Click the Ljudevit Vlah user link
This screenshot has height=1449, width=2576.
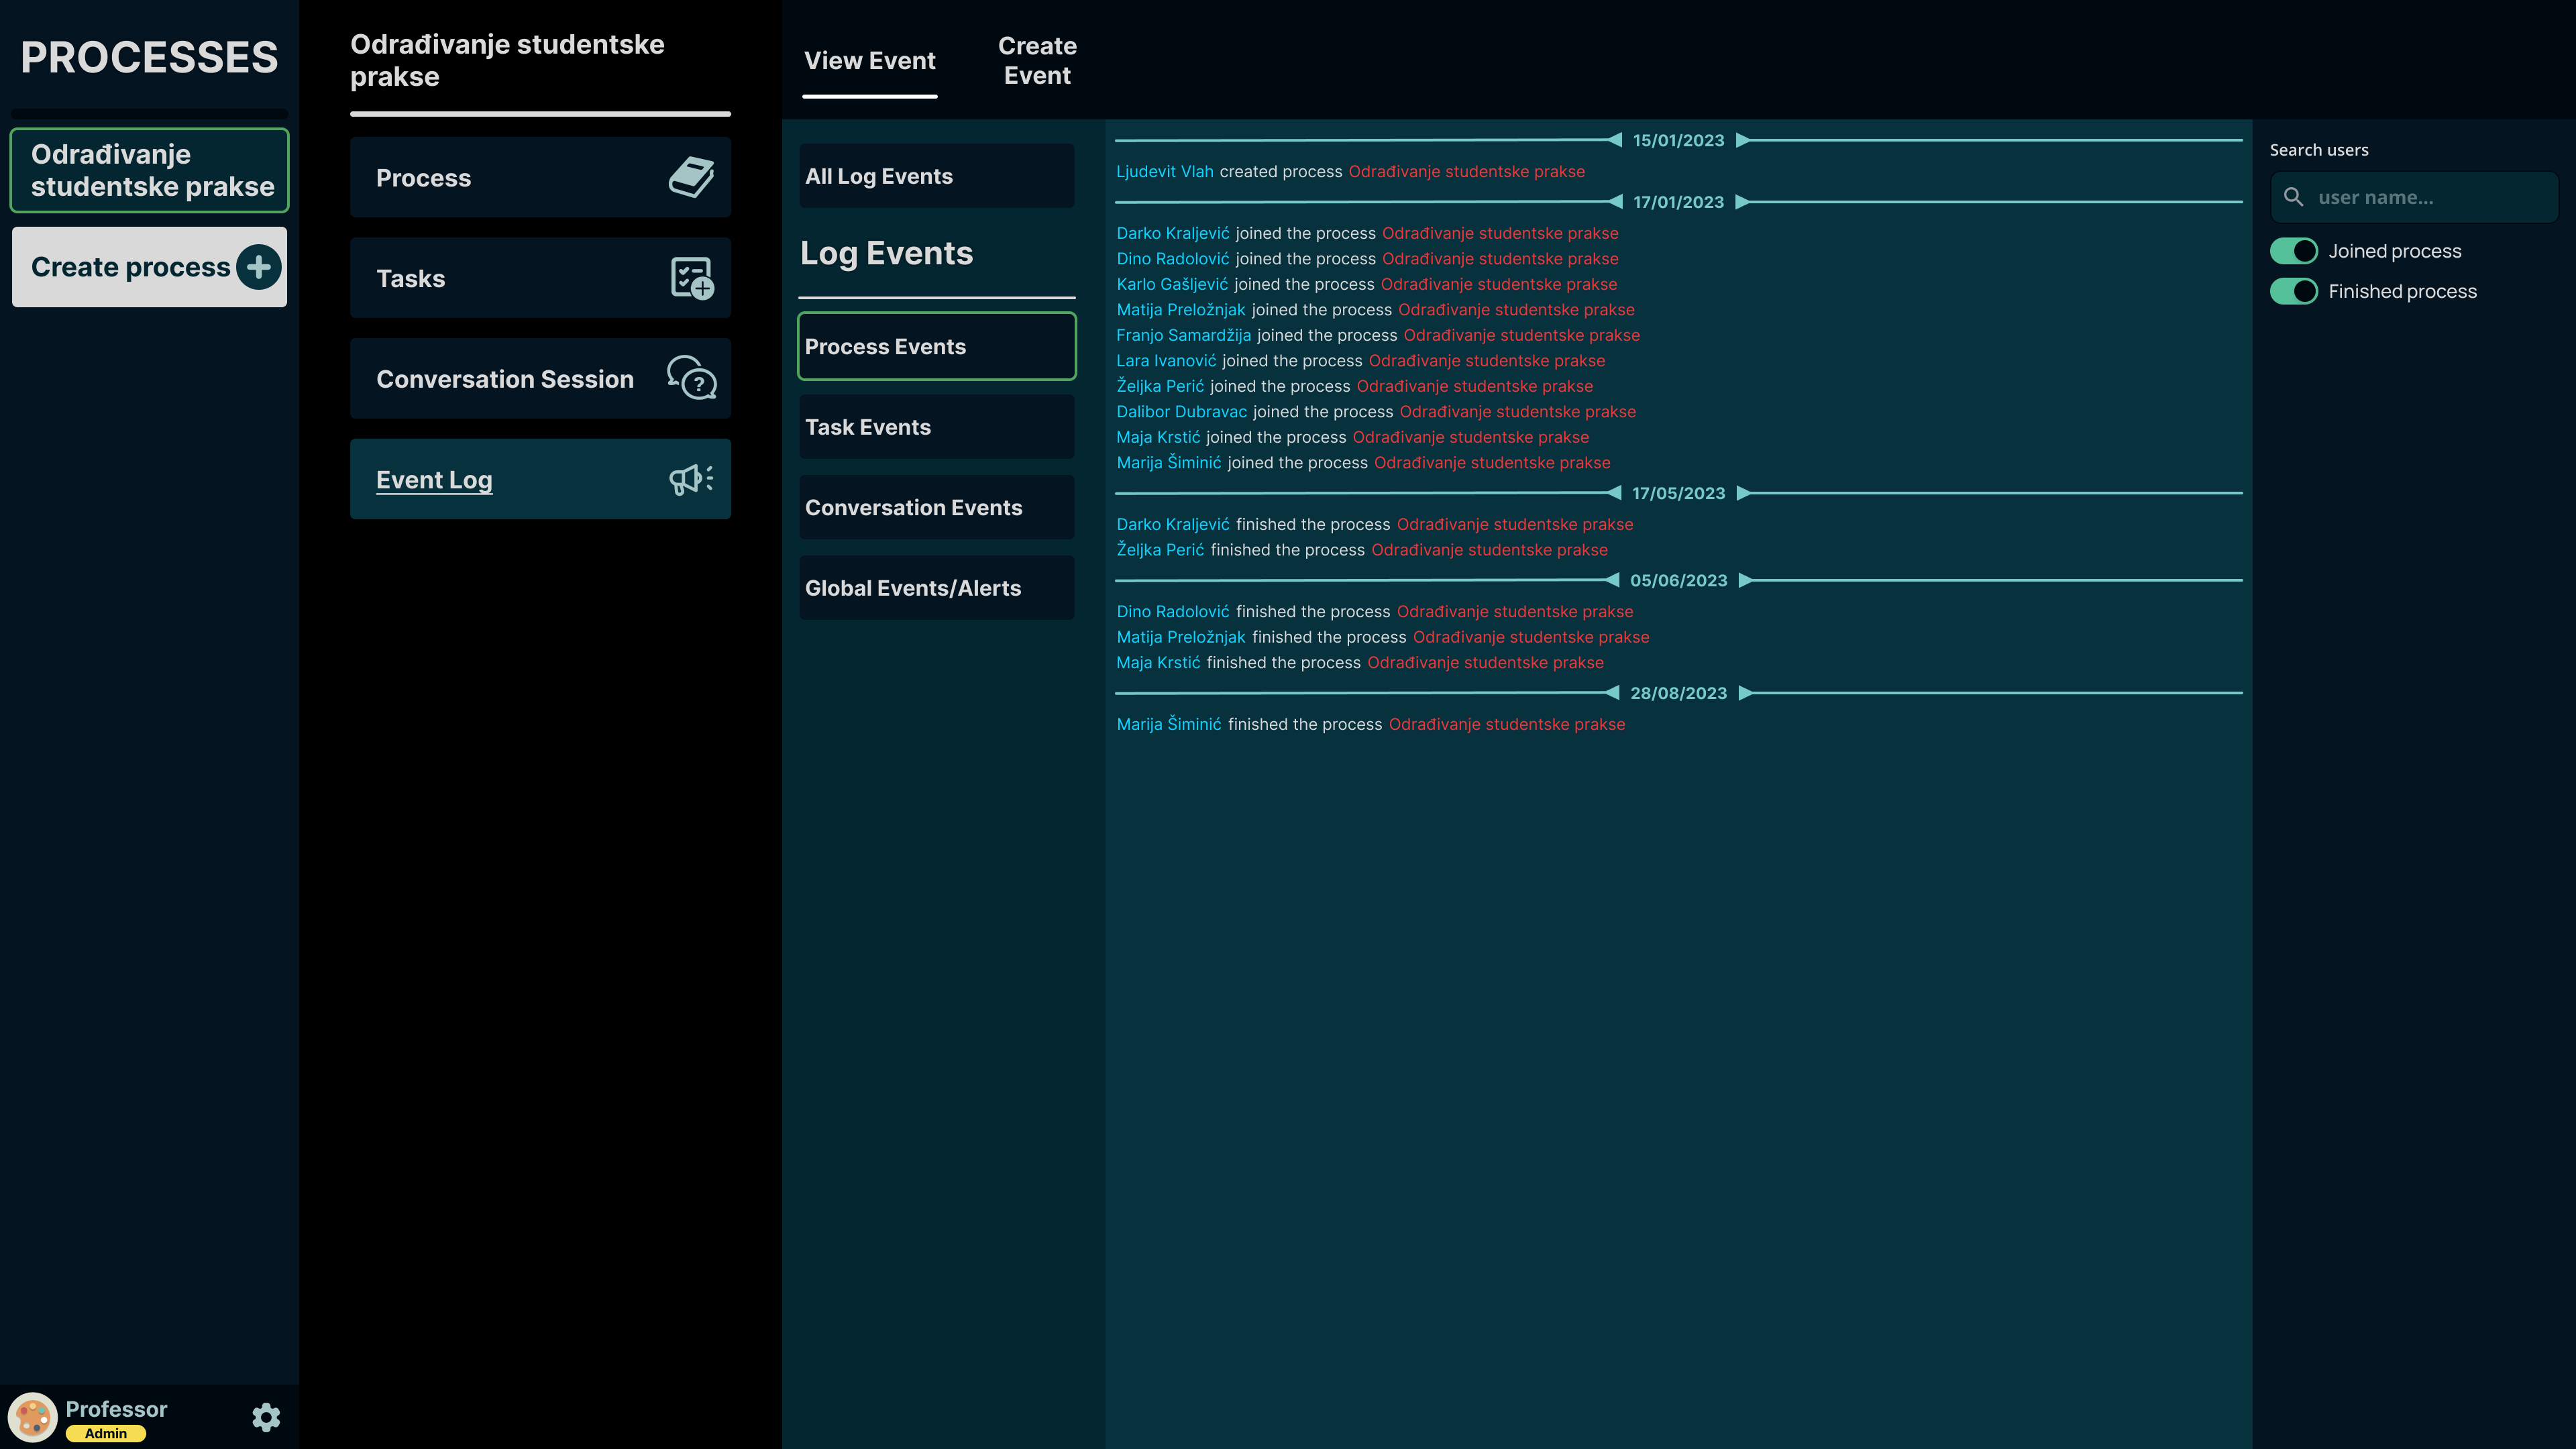[x=1164, y=172]
